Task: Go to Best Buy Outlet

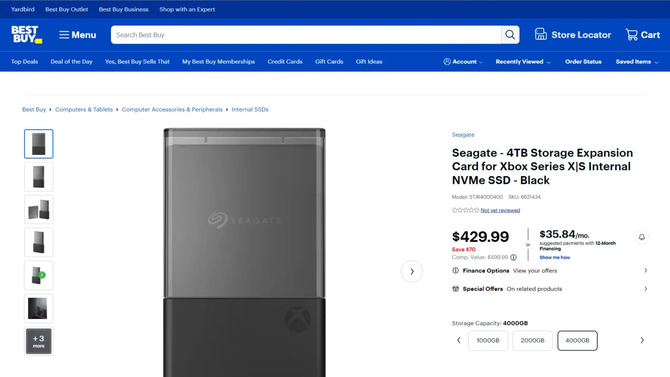Action: [67, 9]
